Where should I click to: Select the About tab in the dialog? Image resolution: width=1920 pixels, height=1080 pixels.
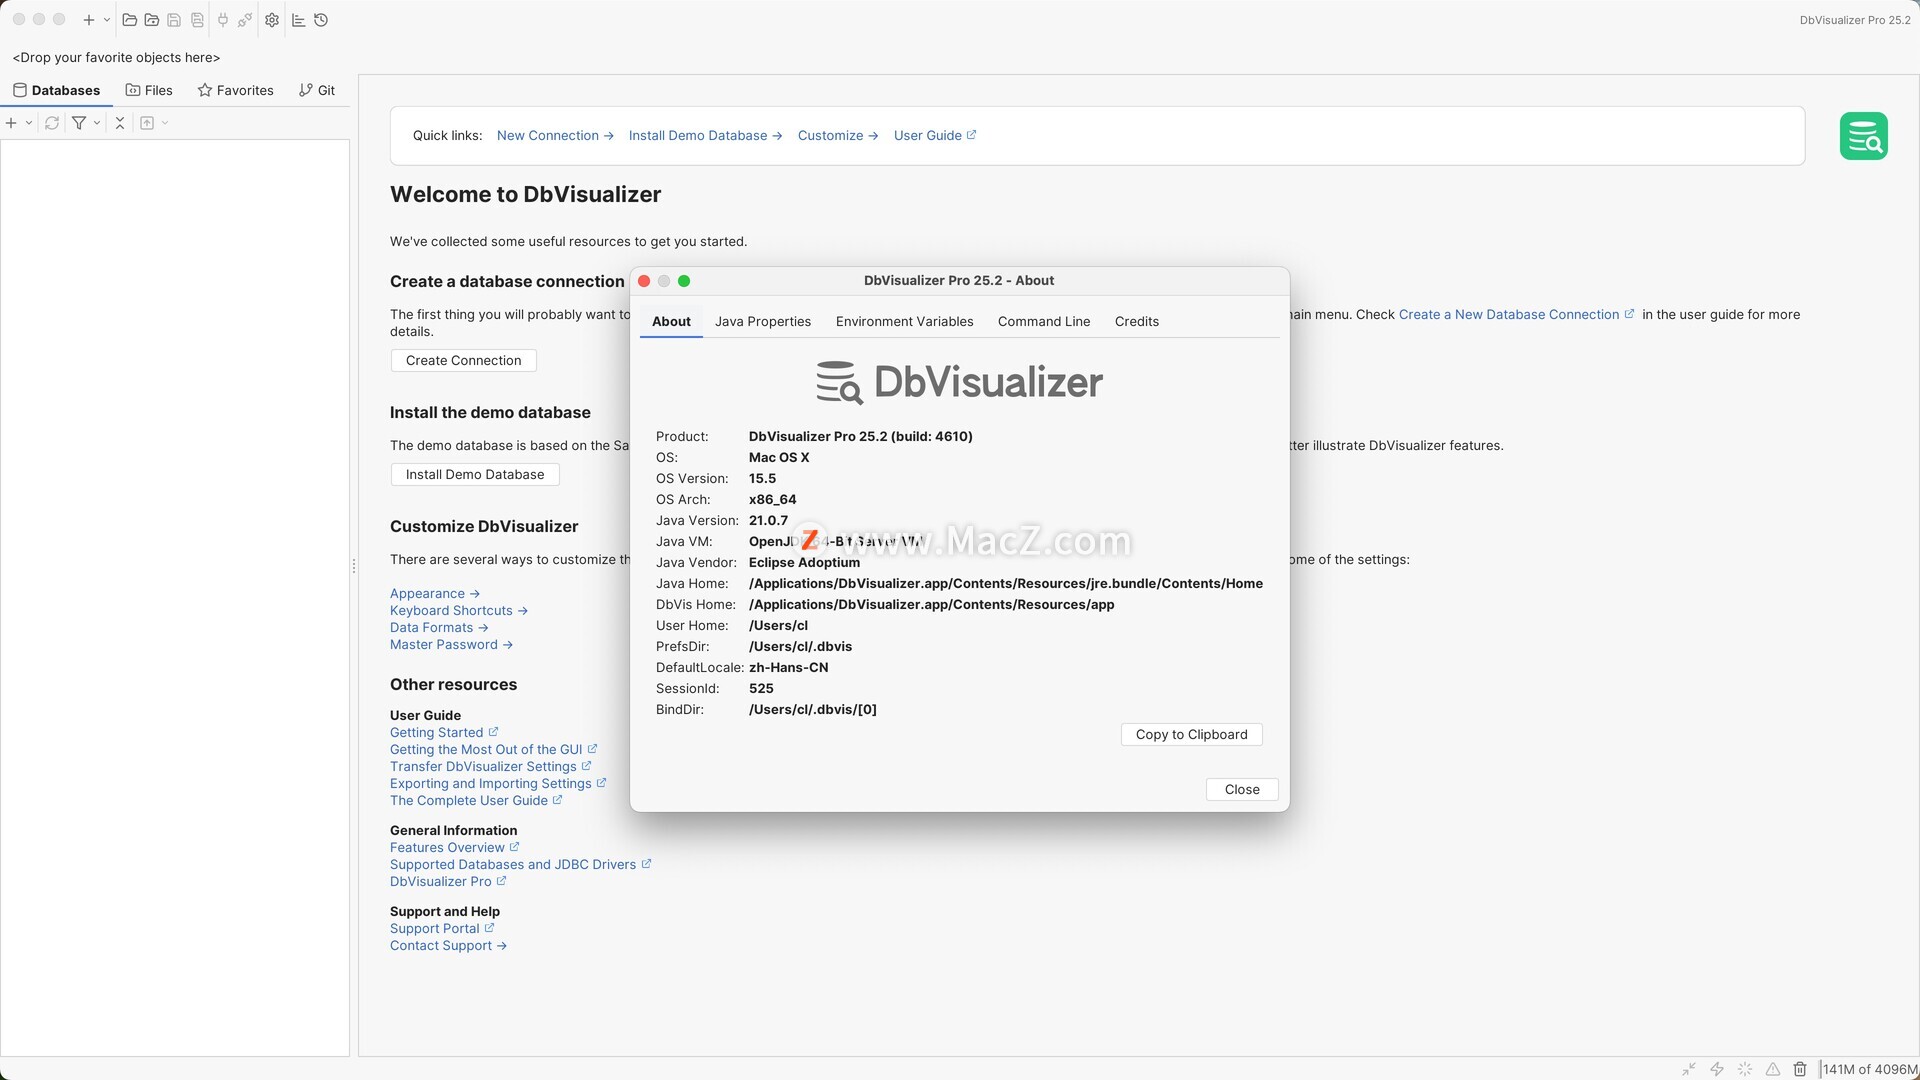tap(671, 322)
